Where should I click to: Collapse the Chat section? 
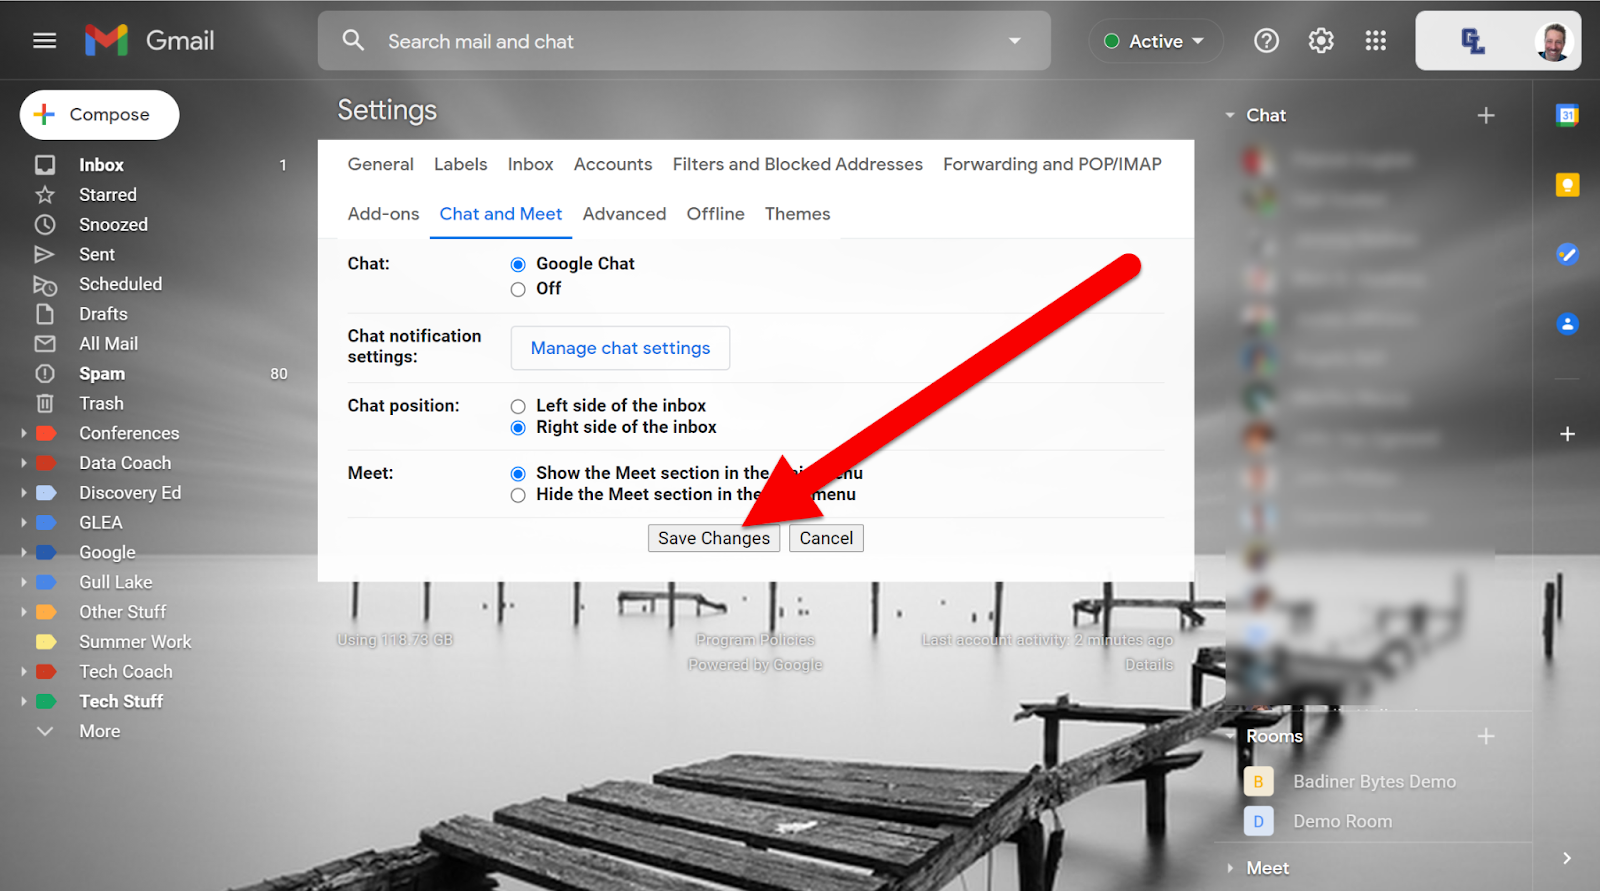tap(1230, 116)
